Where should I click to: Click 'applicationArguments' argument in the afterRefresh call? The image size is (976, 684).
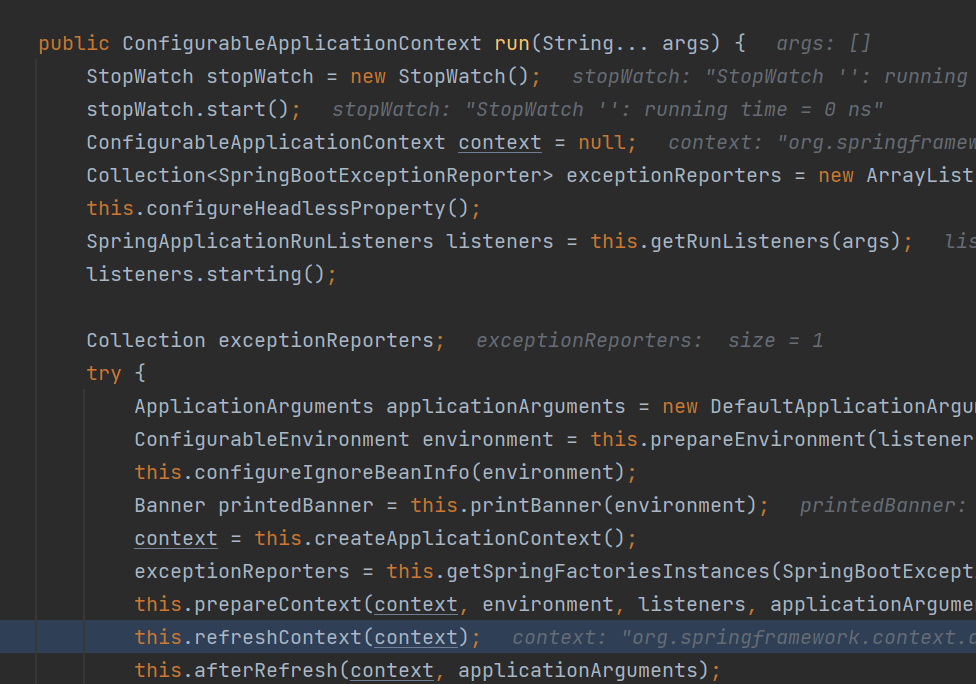[x=578, y=670]
